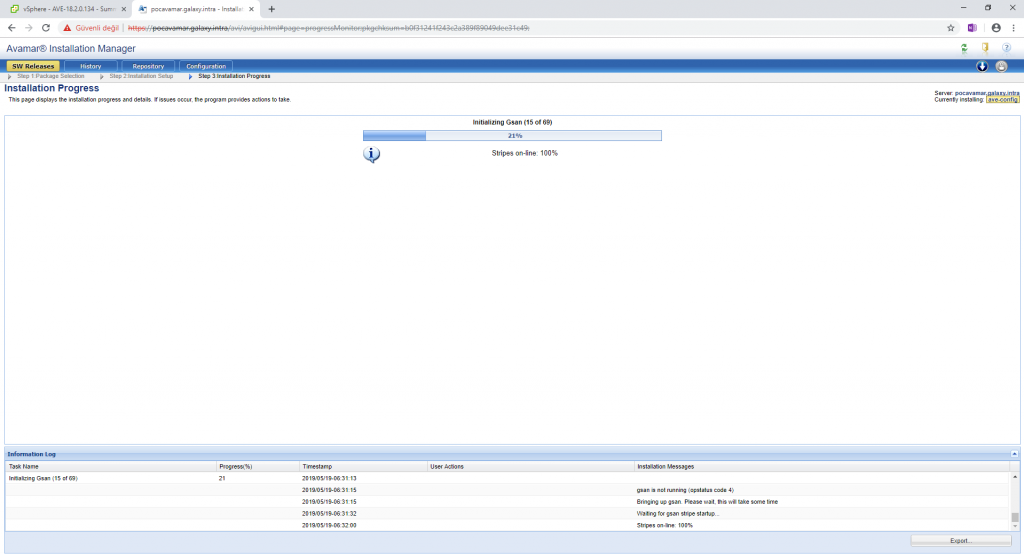This screenshot has height=554, width=1024.
Task: Click the browser forward arrow
Action: click(29, 28)
